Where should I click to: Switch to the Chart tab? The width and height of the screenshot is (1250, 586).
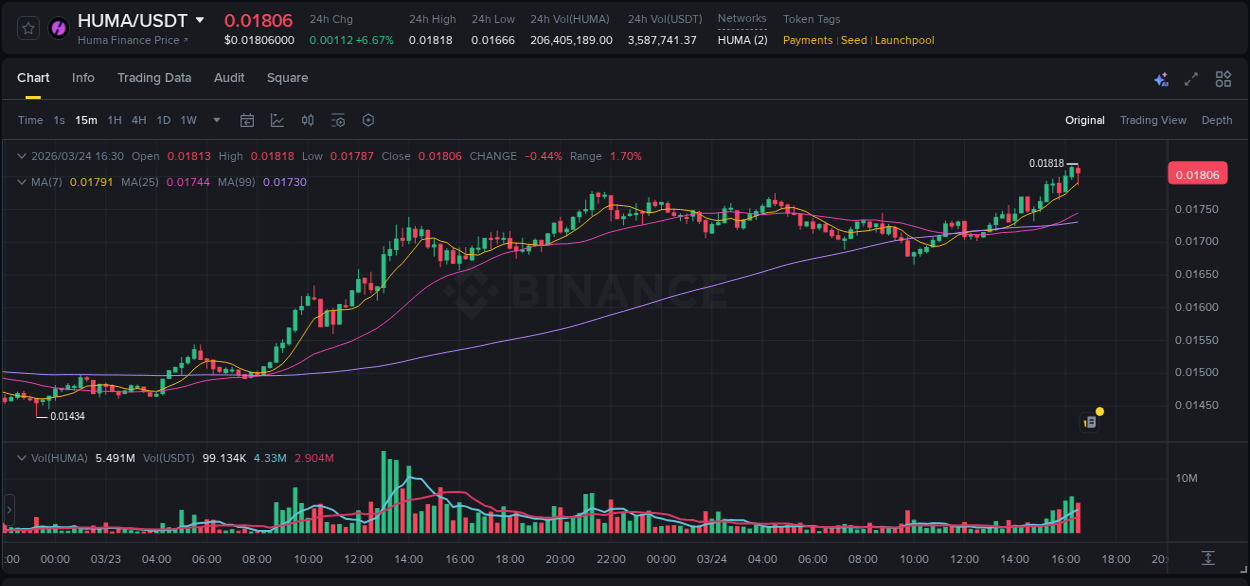[x=33, y=78]
